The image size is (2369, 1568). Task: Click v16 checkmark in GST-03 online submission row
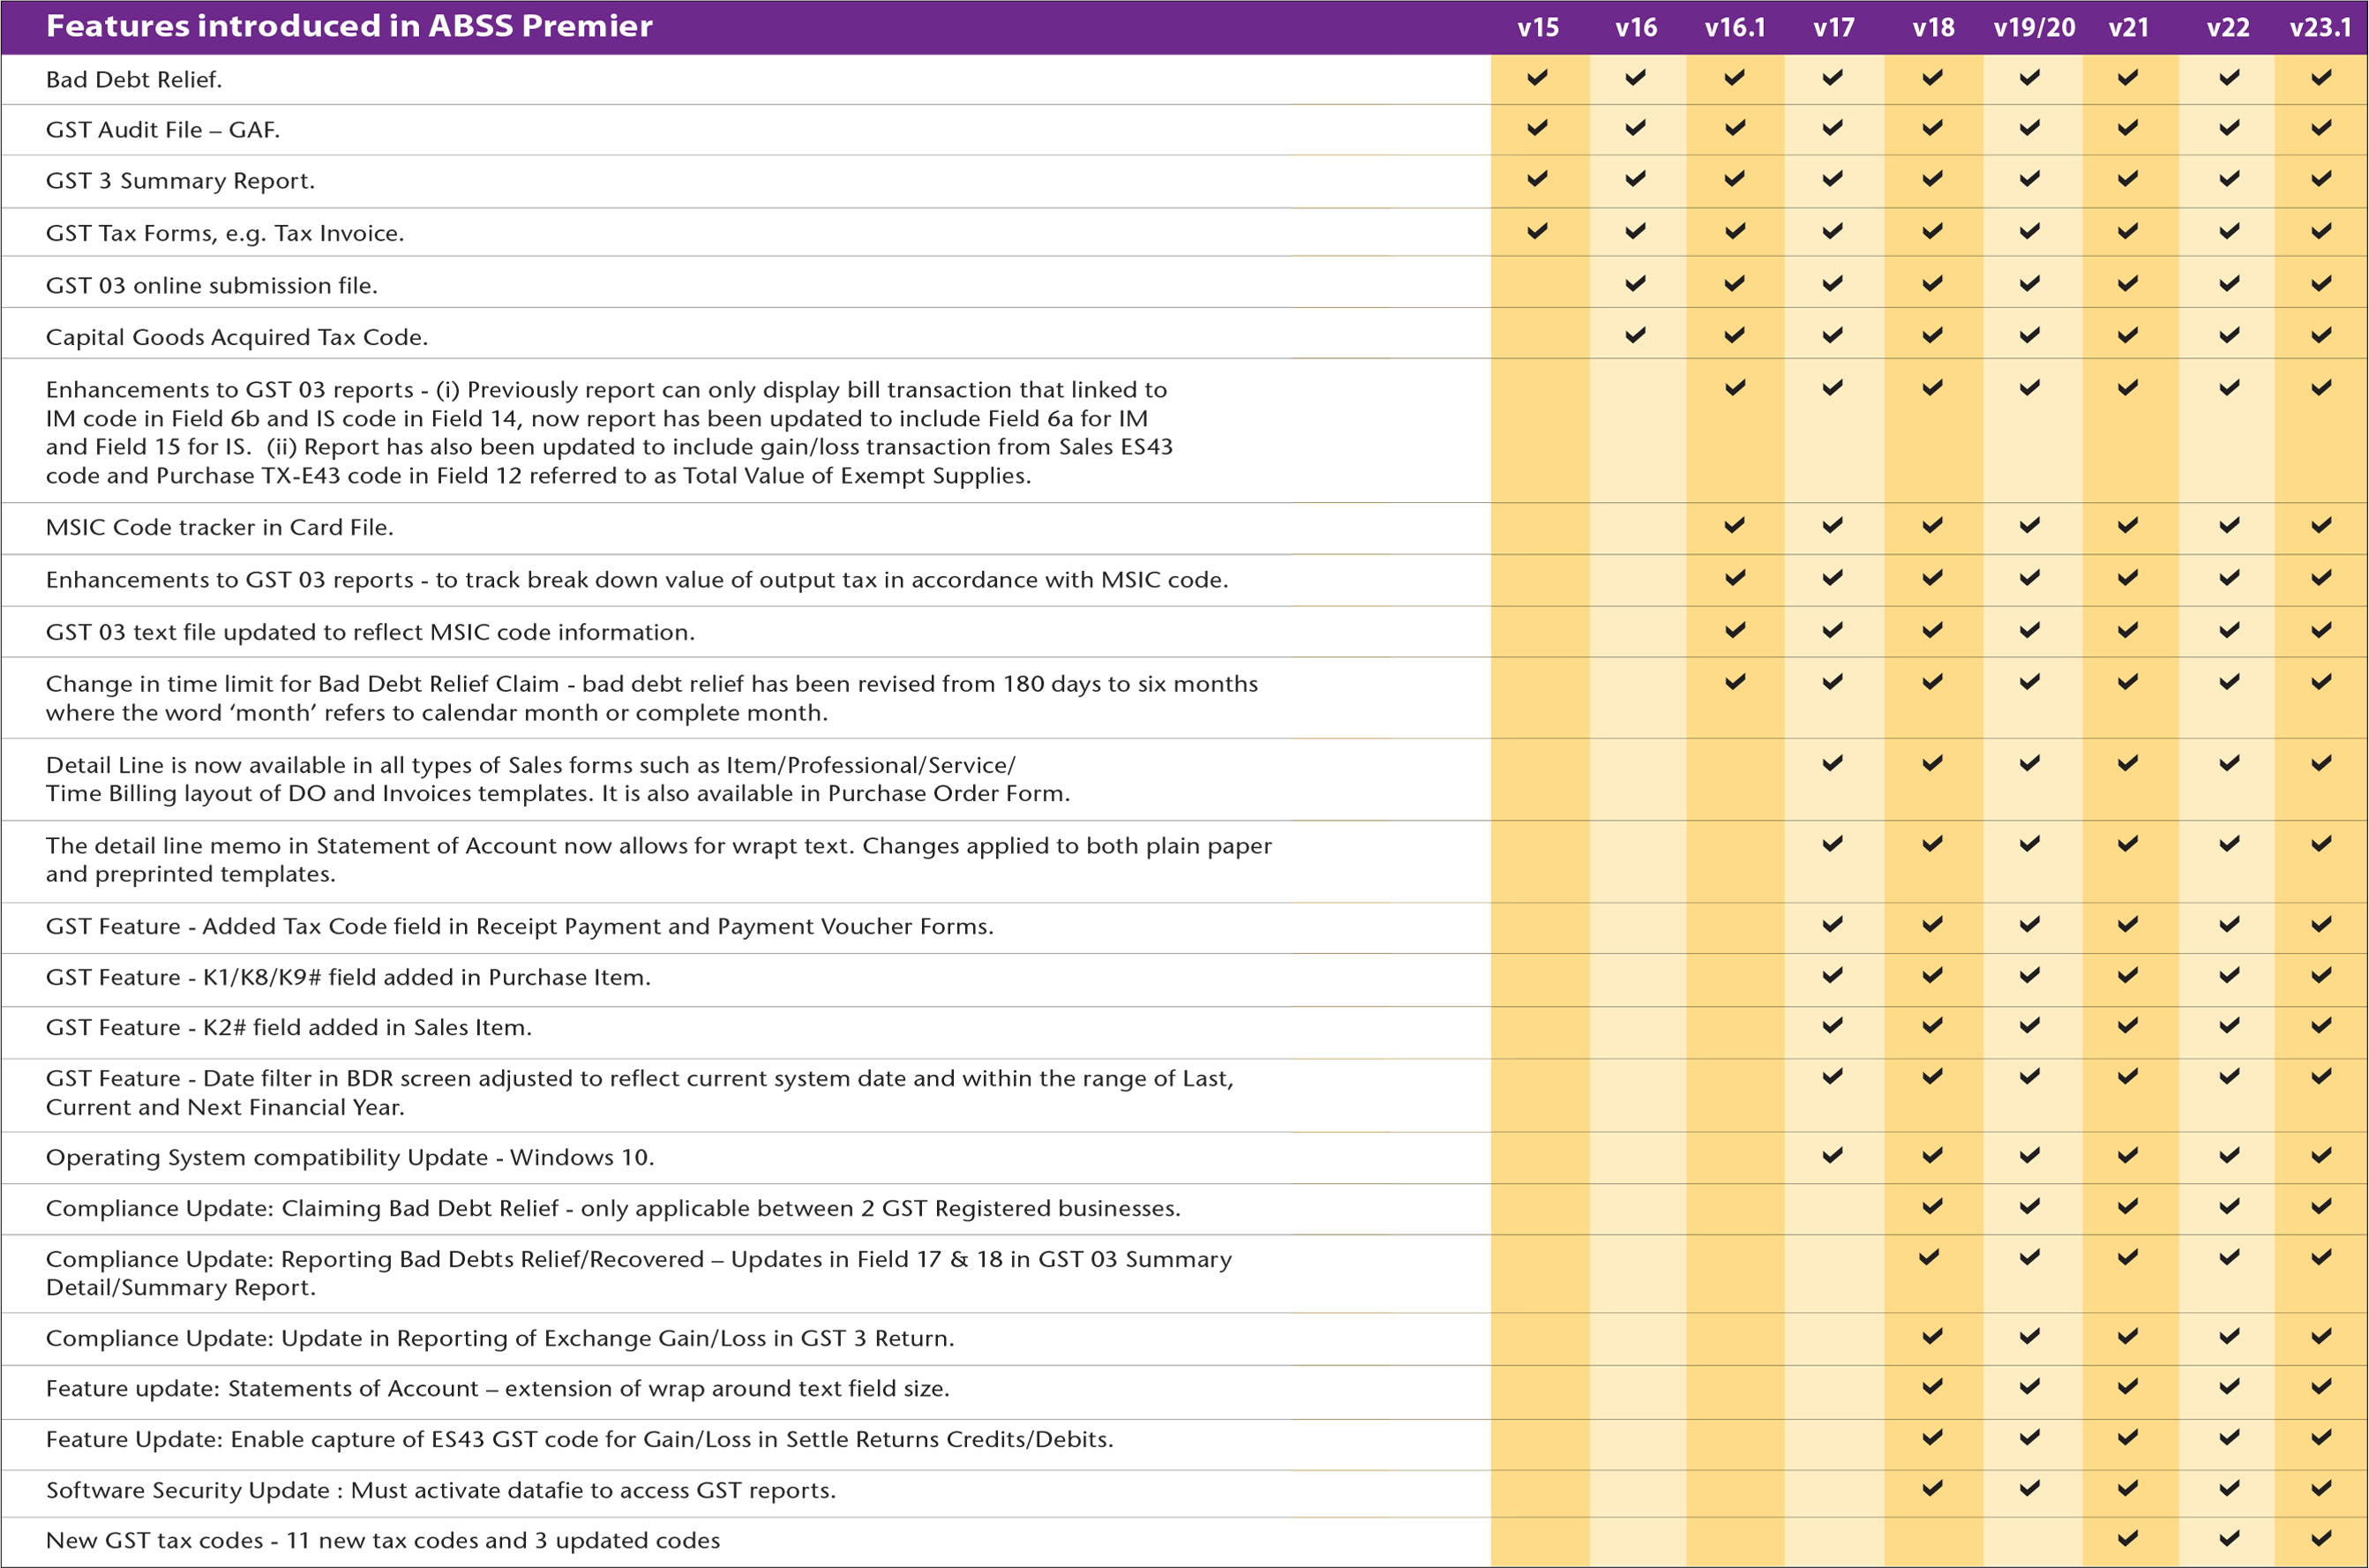pyautogui.click(x=1635, y=283)
